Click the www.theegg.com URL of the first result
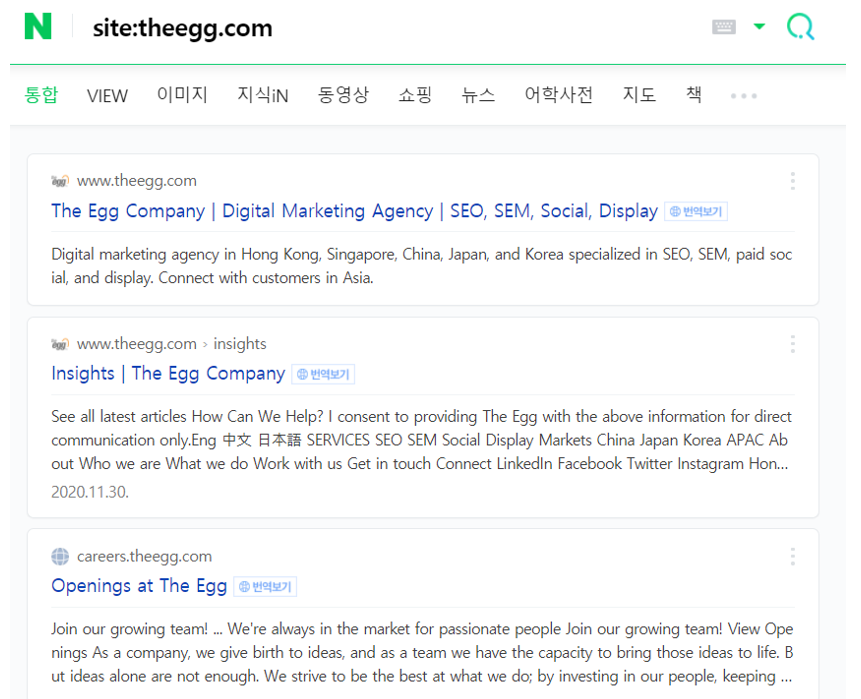Image resolution: width=861 pixels, height=699 pixels. (137, 181)
